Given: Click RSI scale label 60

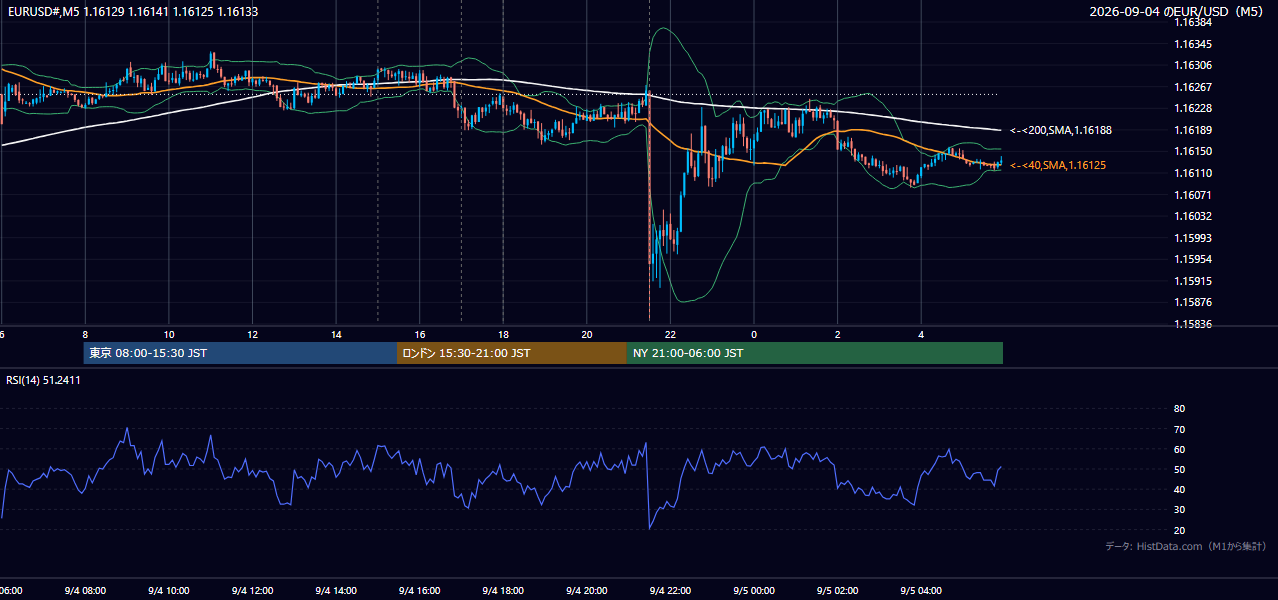Looking at the screenshot, I should click(1179, 449).
